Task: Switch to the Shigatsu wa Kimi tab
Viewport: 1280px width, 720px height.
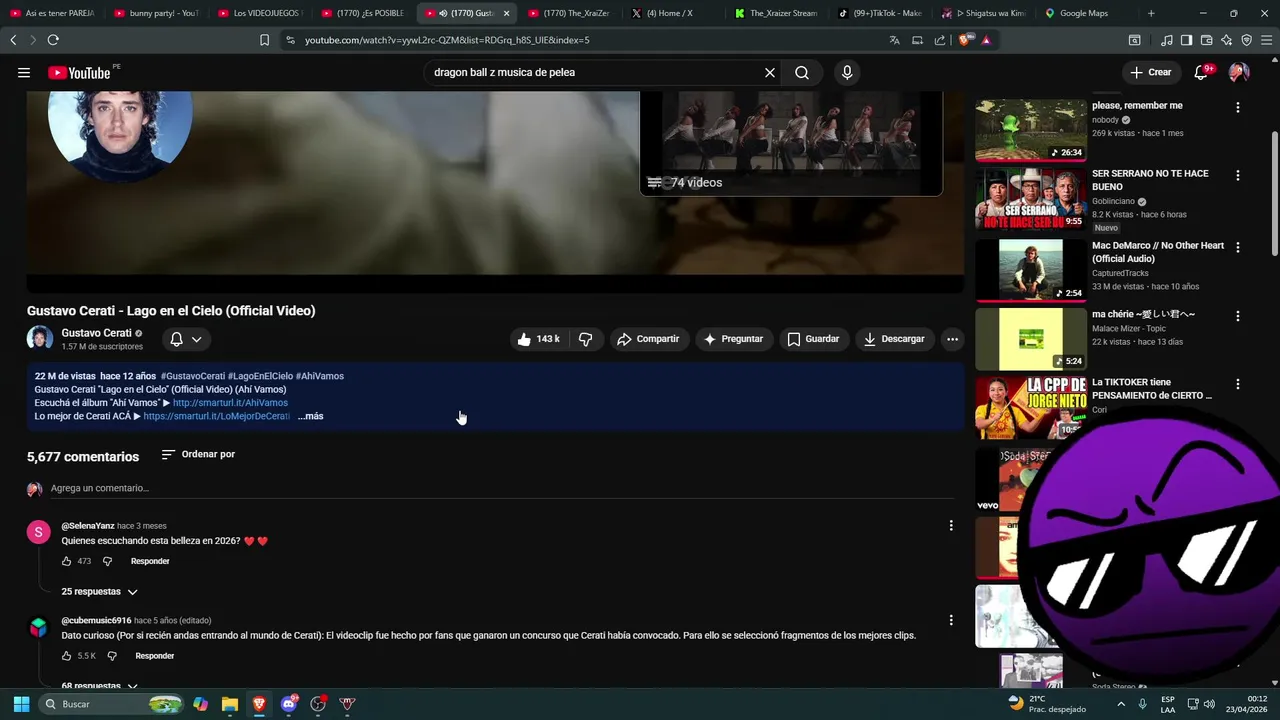Action: click(x=983, y=13)
